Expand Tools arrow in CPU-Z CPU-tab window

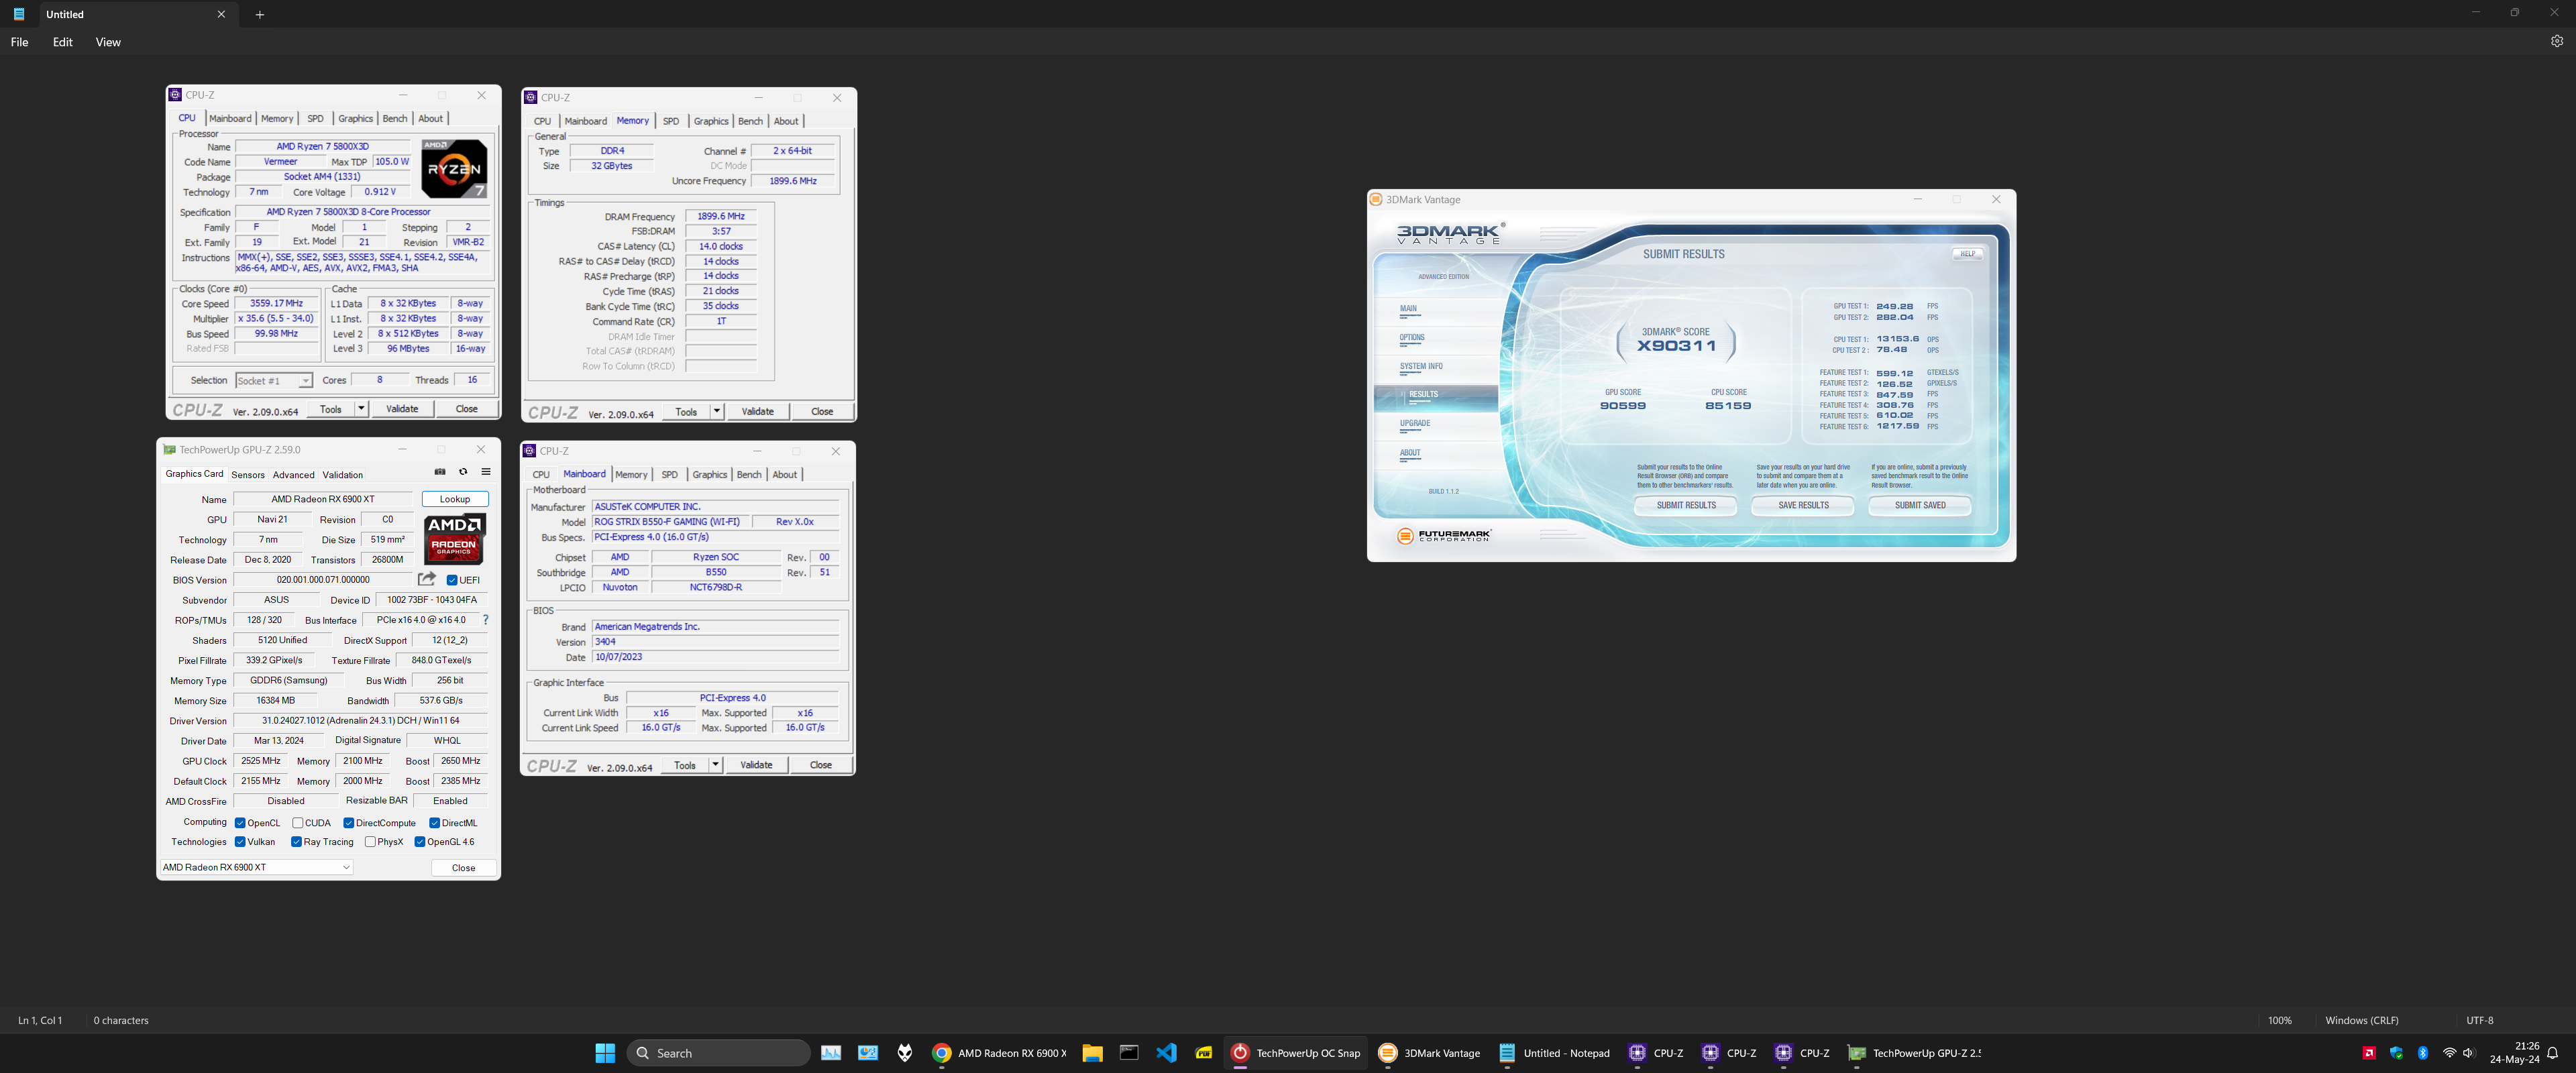(x=361, y=409)
